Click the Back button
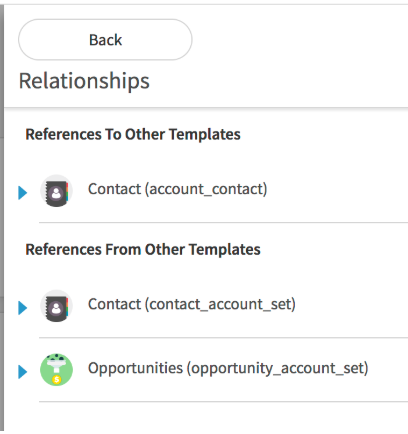The width and height of the screenshot is (408, 434). click(105, 40)
